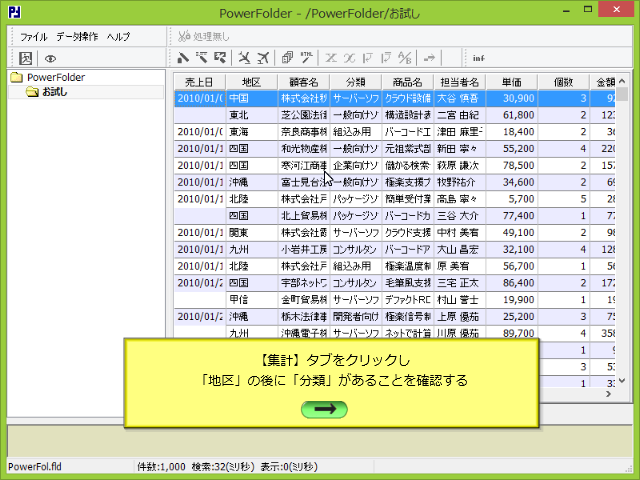
Task: Click the second greyed-out crossed arrows icon
Action: (x=349, y=58)
